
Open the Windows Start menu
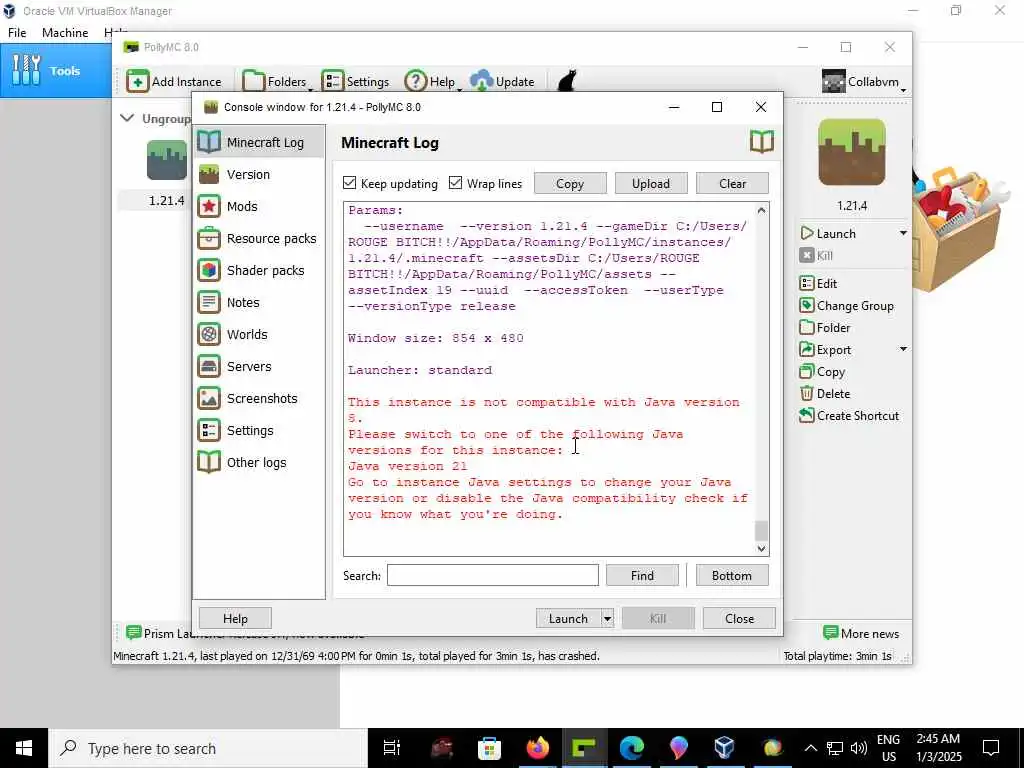[x=24, y=748]
